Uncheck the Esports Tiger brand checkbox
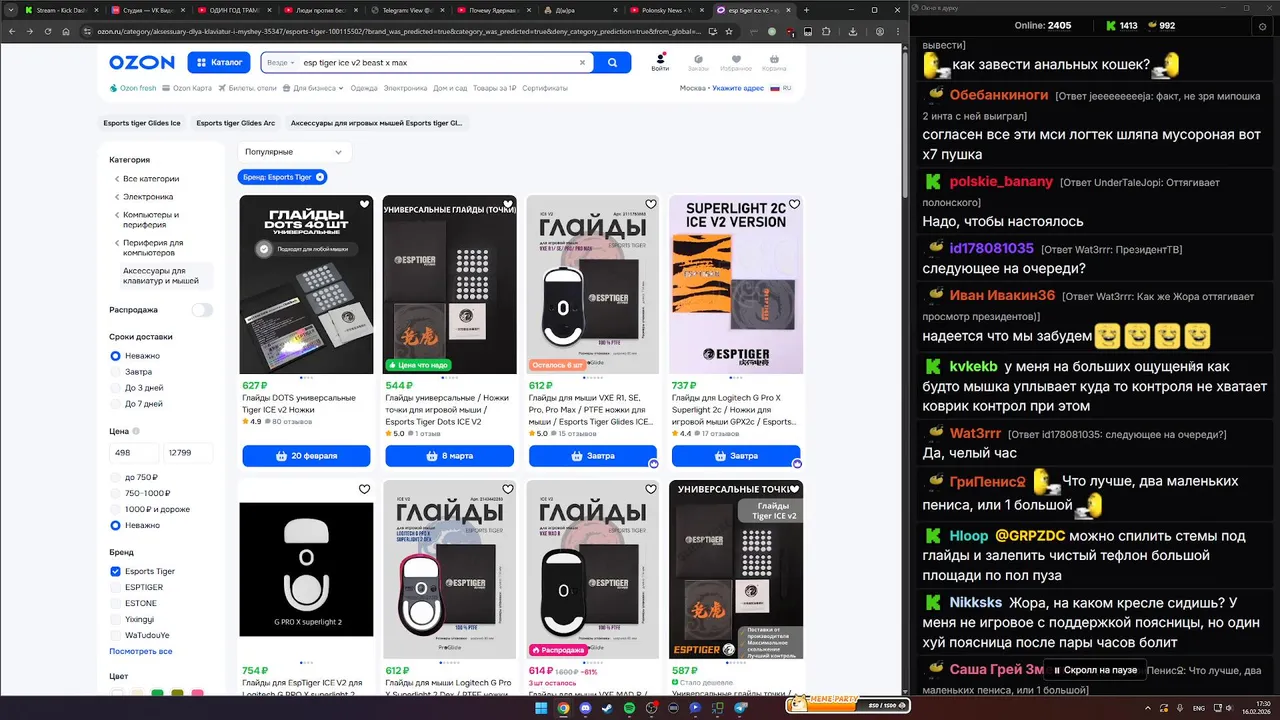Screen dimensions: 1280x720 coord(115,571)
